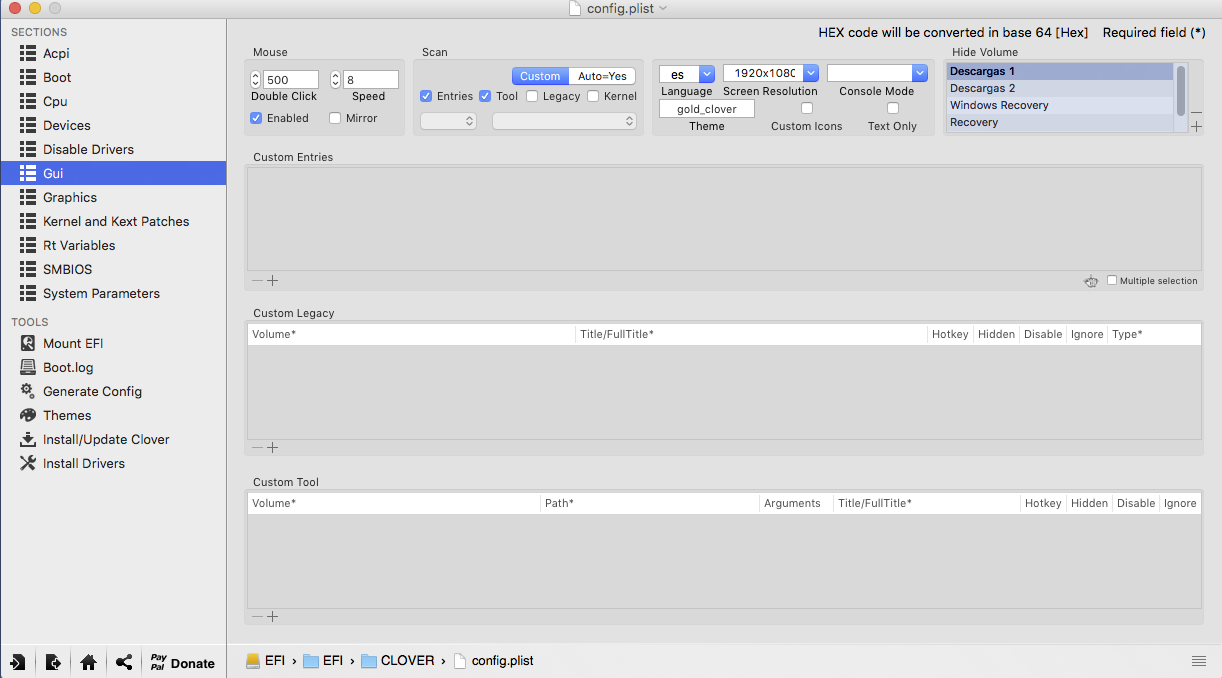Open the Themes tool
This screenshot has width=1222, height=678.
[x=66, y=415]
